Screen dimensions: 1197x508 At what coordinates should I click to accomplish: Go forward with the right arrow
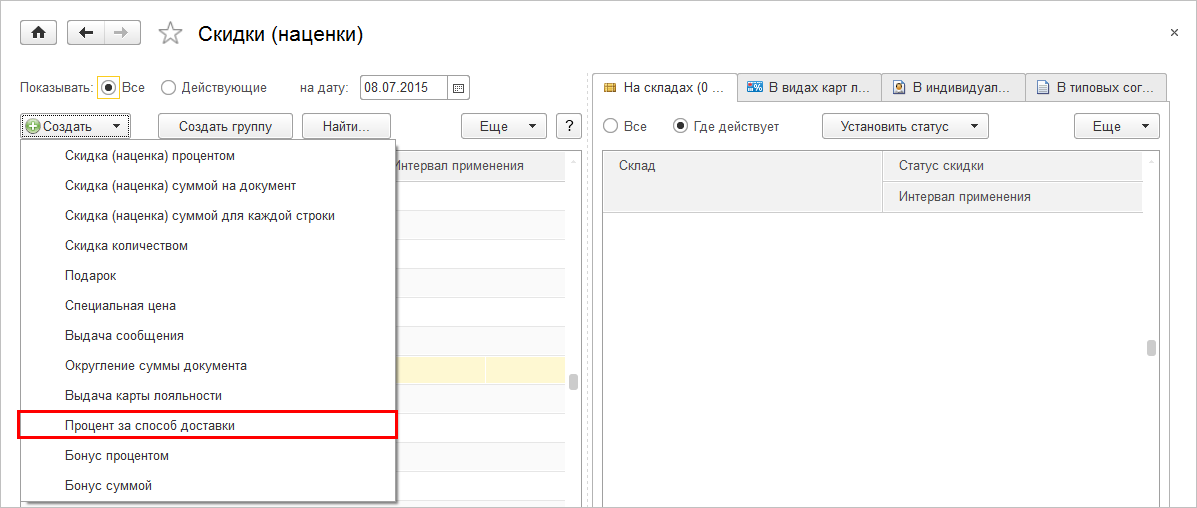tap(121, 33)
